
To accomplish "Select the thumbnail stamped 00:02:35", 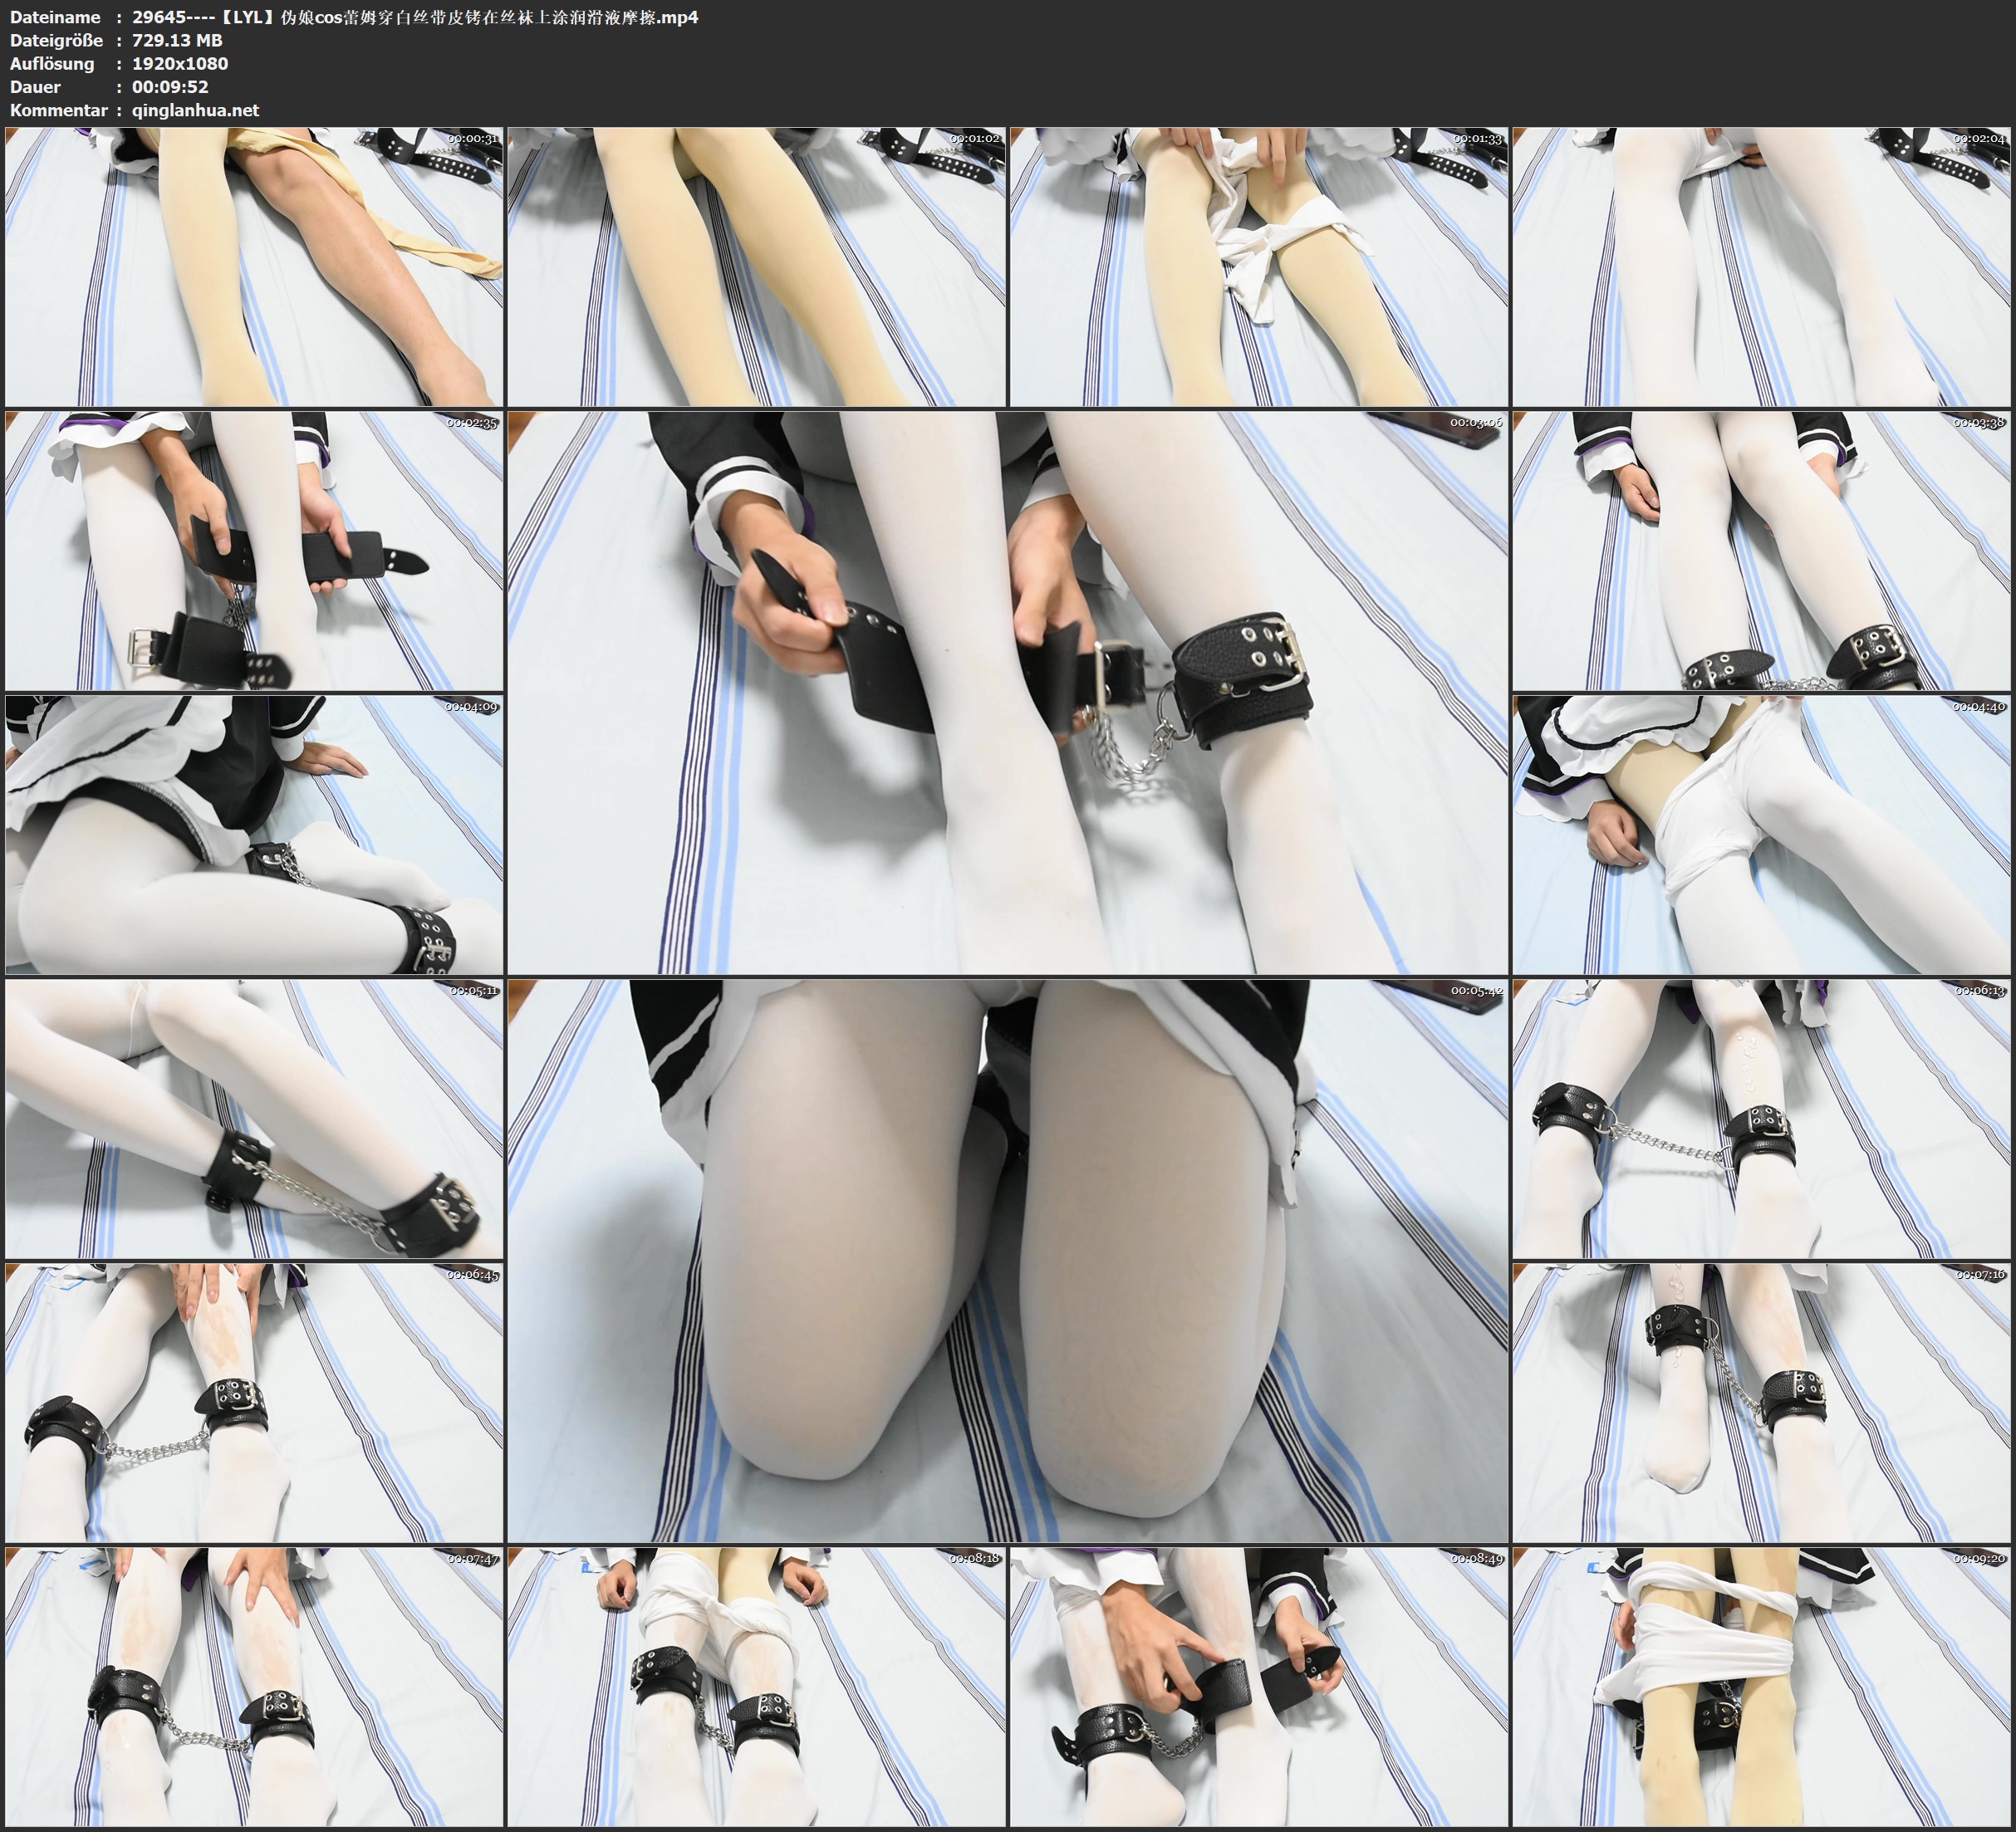I will [254, 551].
